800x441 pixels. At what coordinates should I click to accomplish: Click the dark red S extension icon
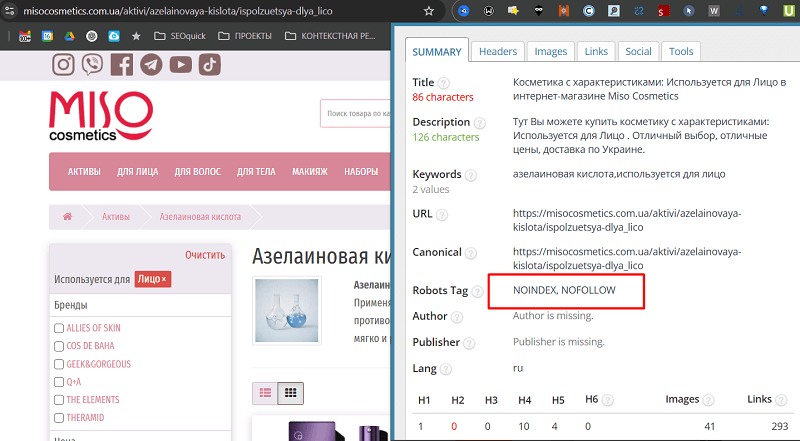coord(664,11)
